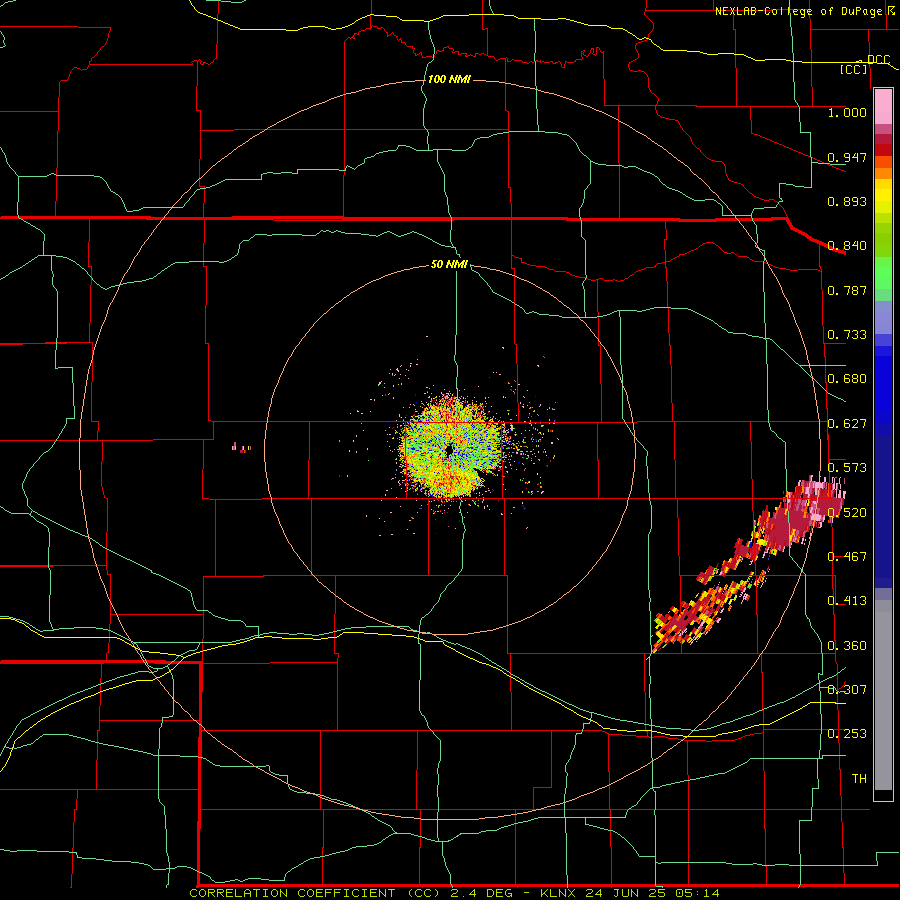Viewport: 900px width, 900px height.
Task: Click the 0.787 scale value
Action: point(847,290)
